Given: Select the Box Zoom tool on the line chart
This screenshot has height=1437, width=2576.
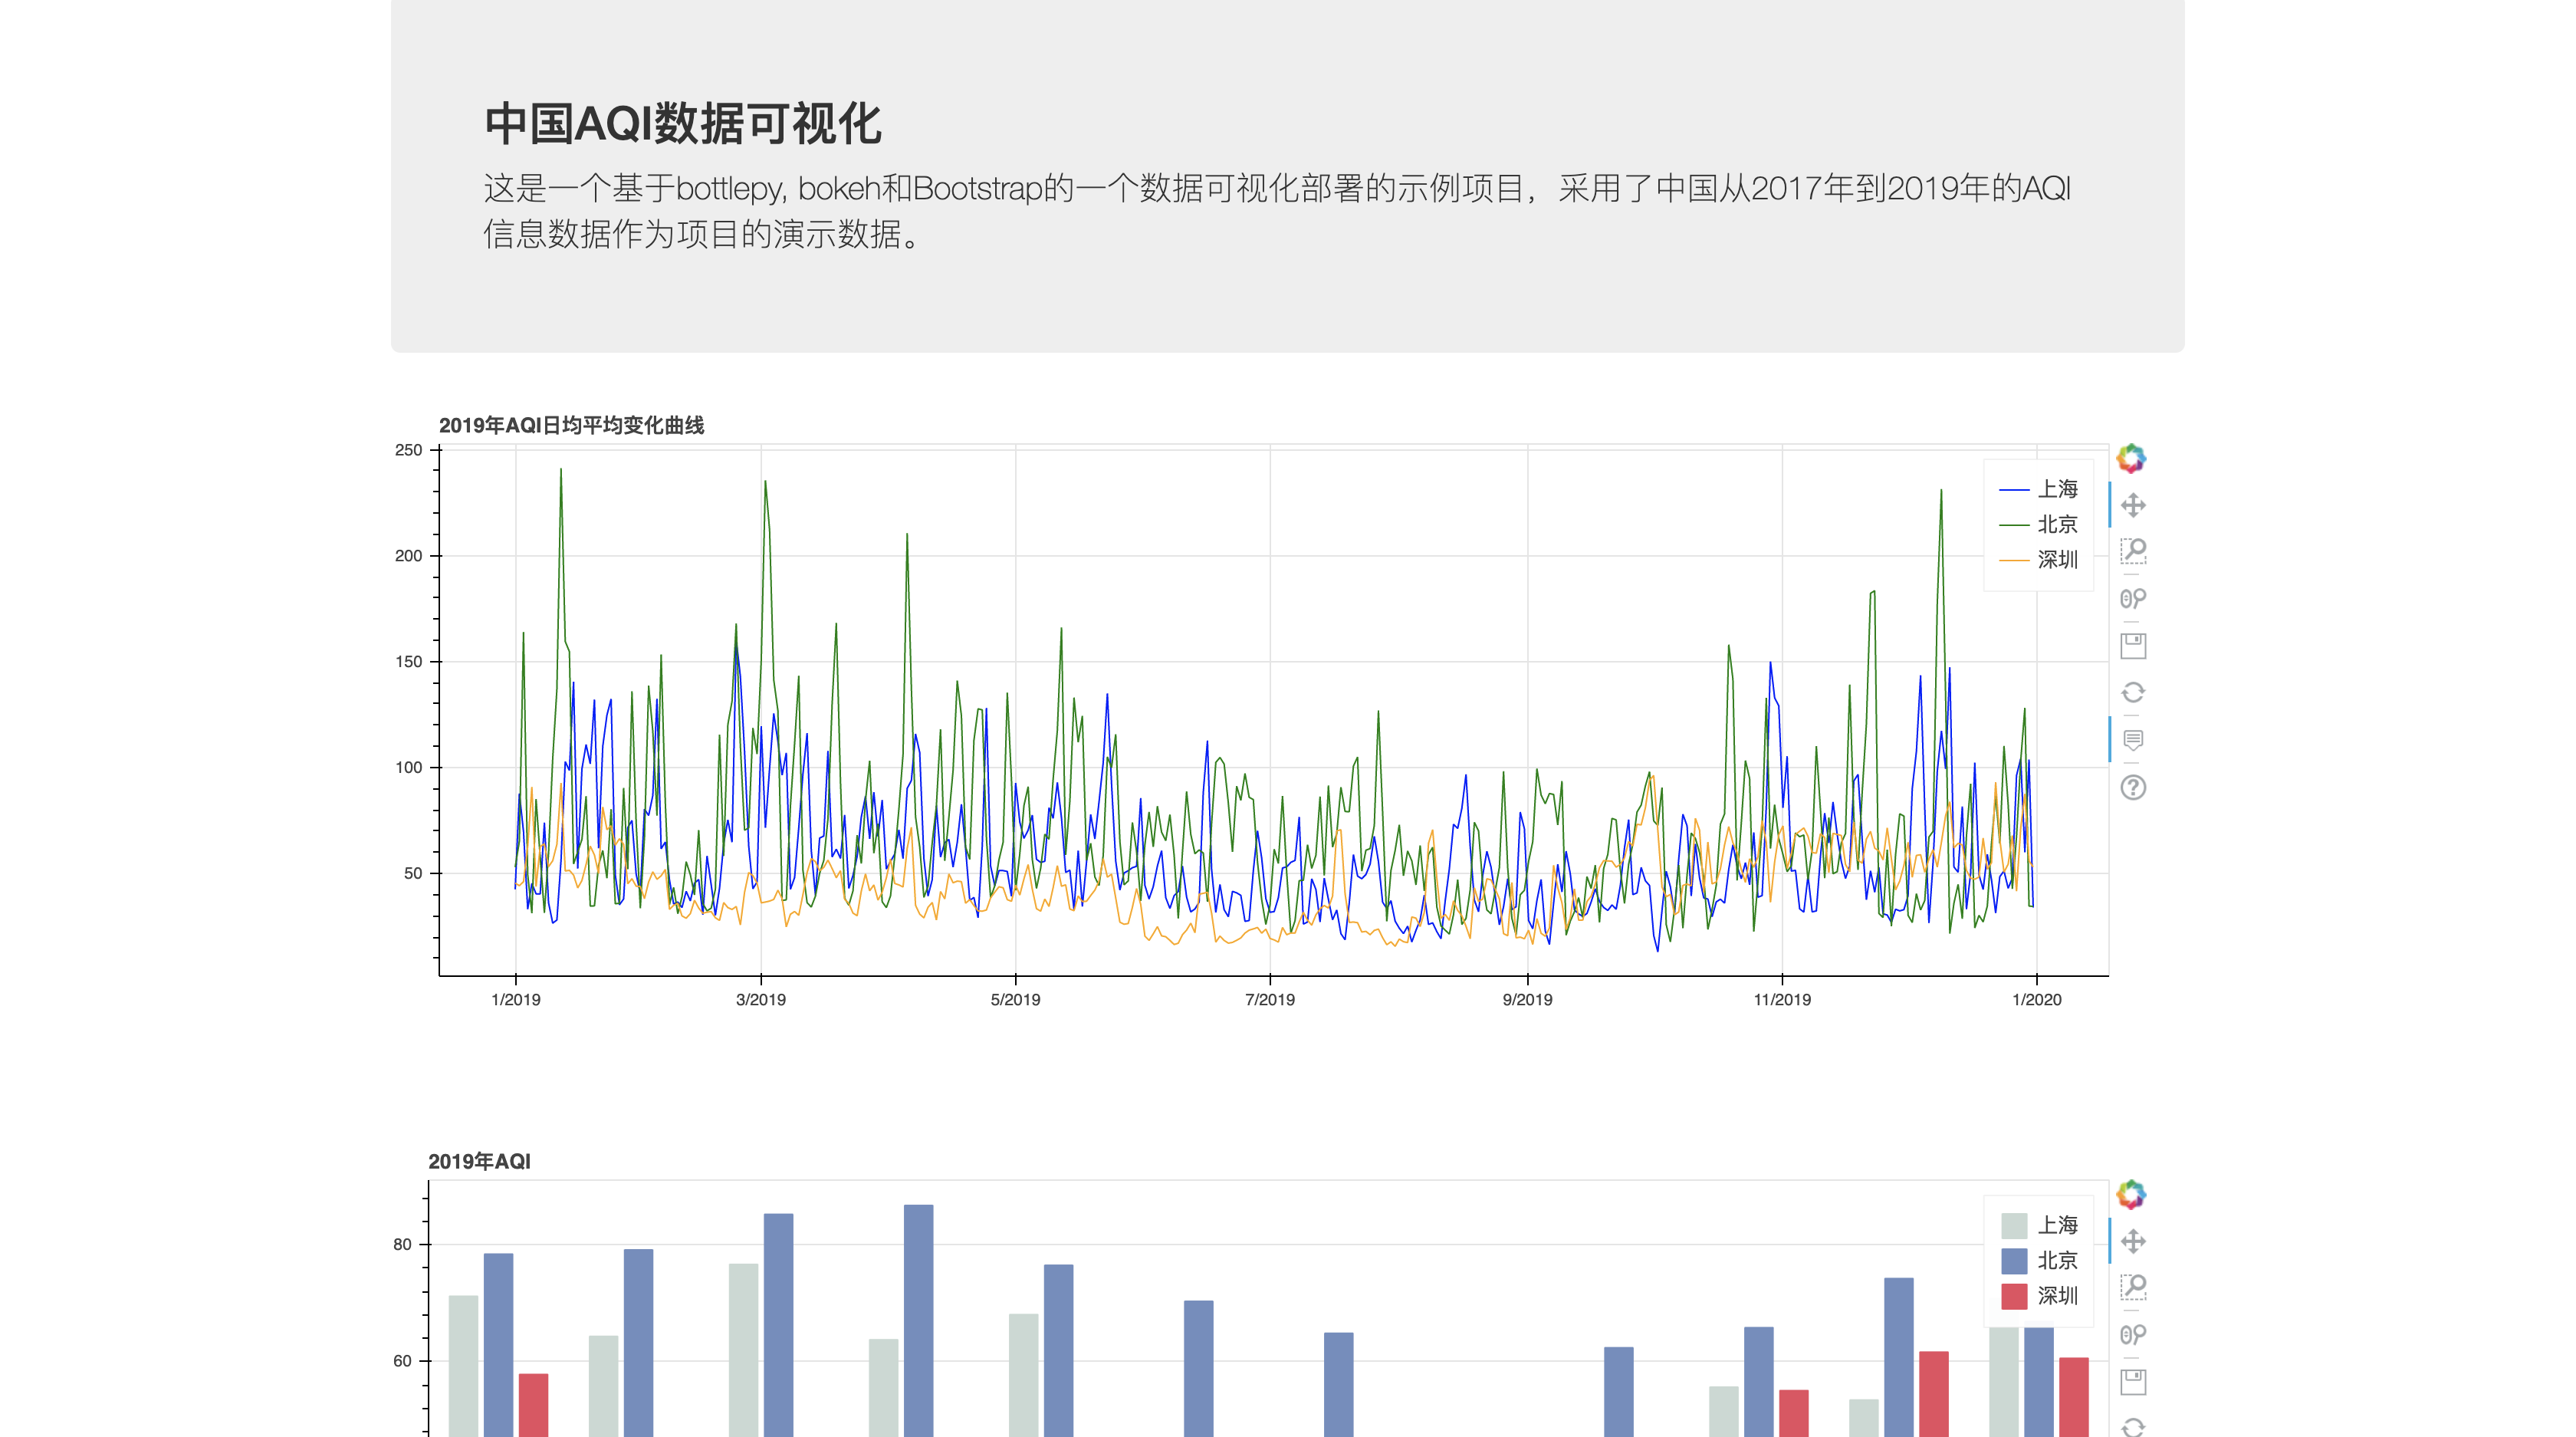Looking at the screenshot, I should 2132,551.
